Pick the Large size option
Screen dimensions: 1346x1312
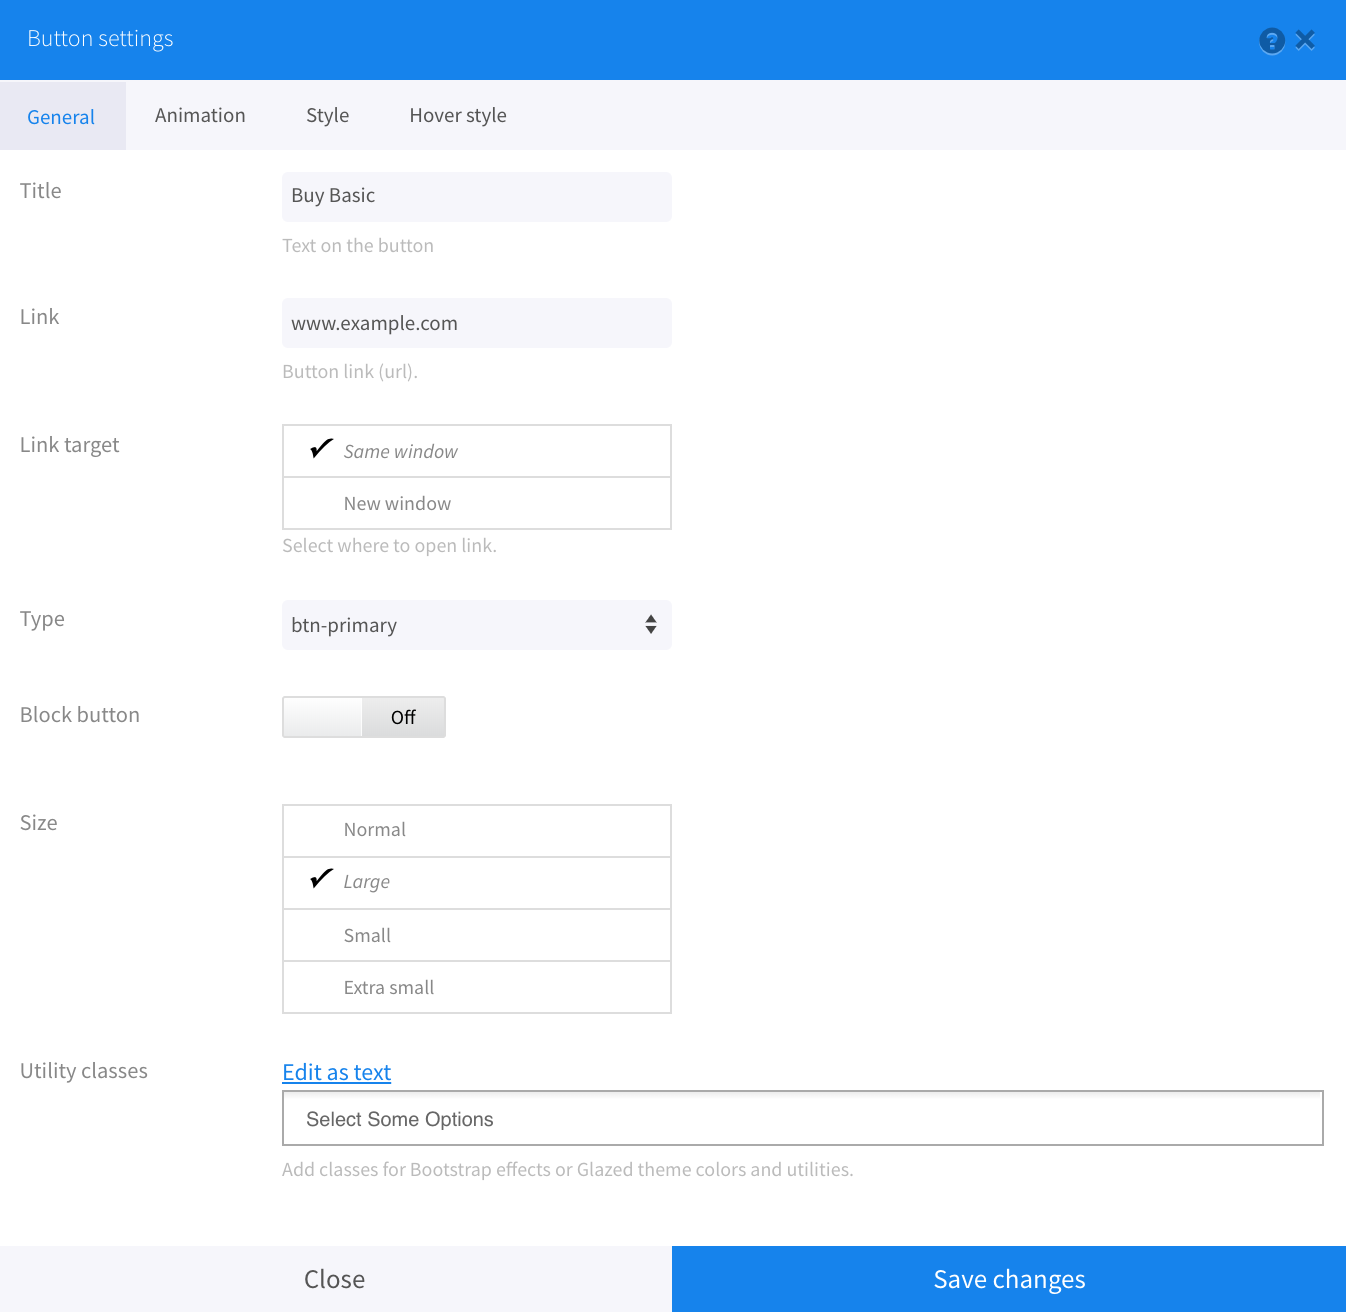pos(476,882)
